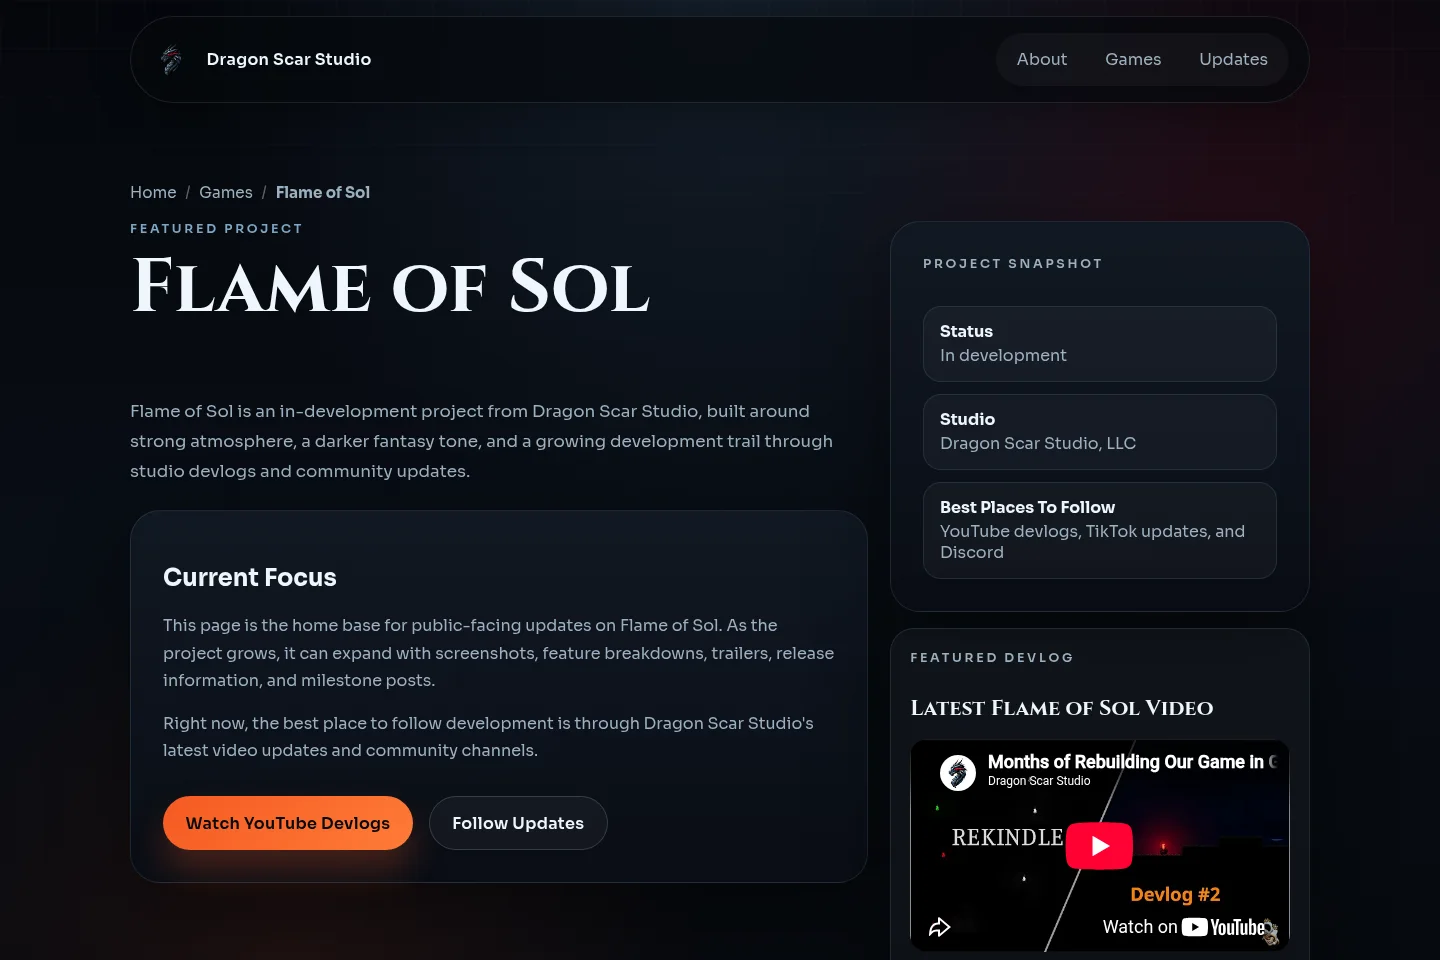The height and width of the screenshot is (960, 1440).
Task: Click the Dragon Scar Studio channel name in video
Action: (1039, 781)
